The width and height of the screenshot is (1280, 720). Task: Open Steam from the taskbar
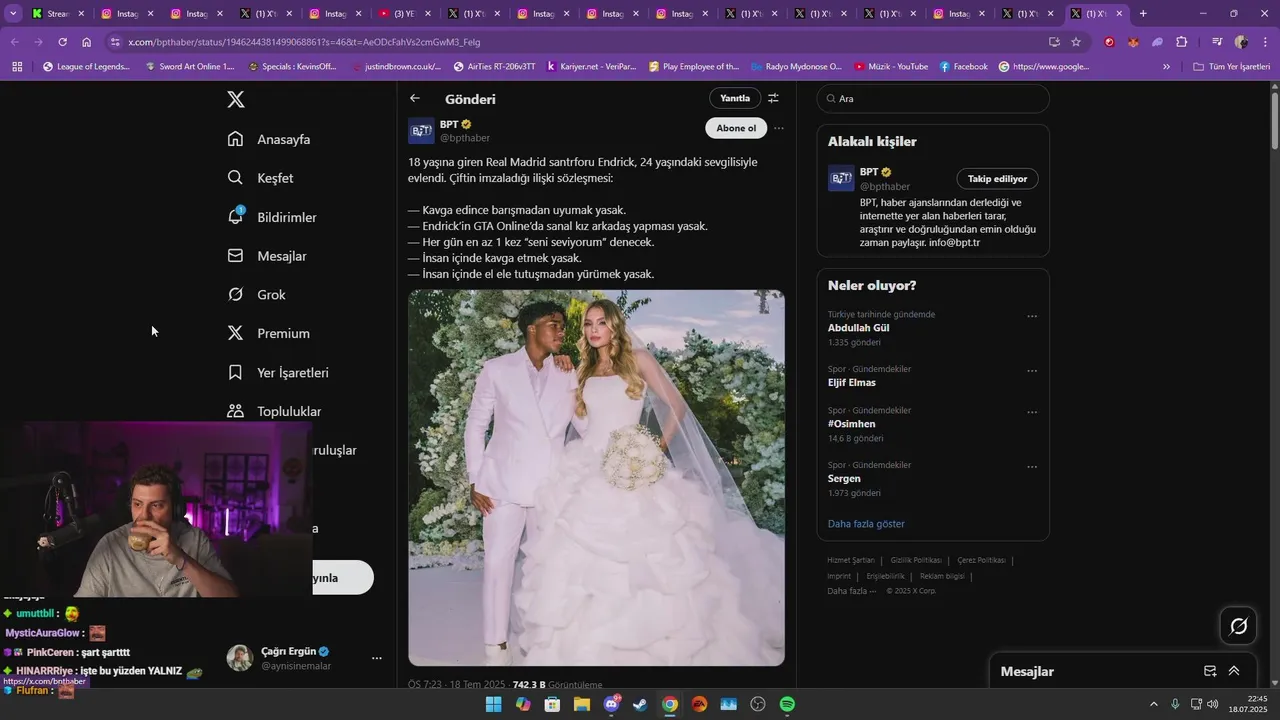click(640, 704)
